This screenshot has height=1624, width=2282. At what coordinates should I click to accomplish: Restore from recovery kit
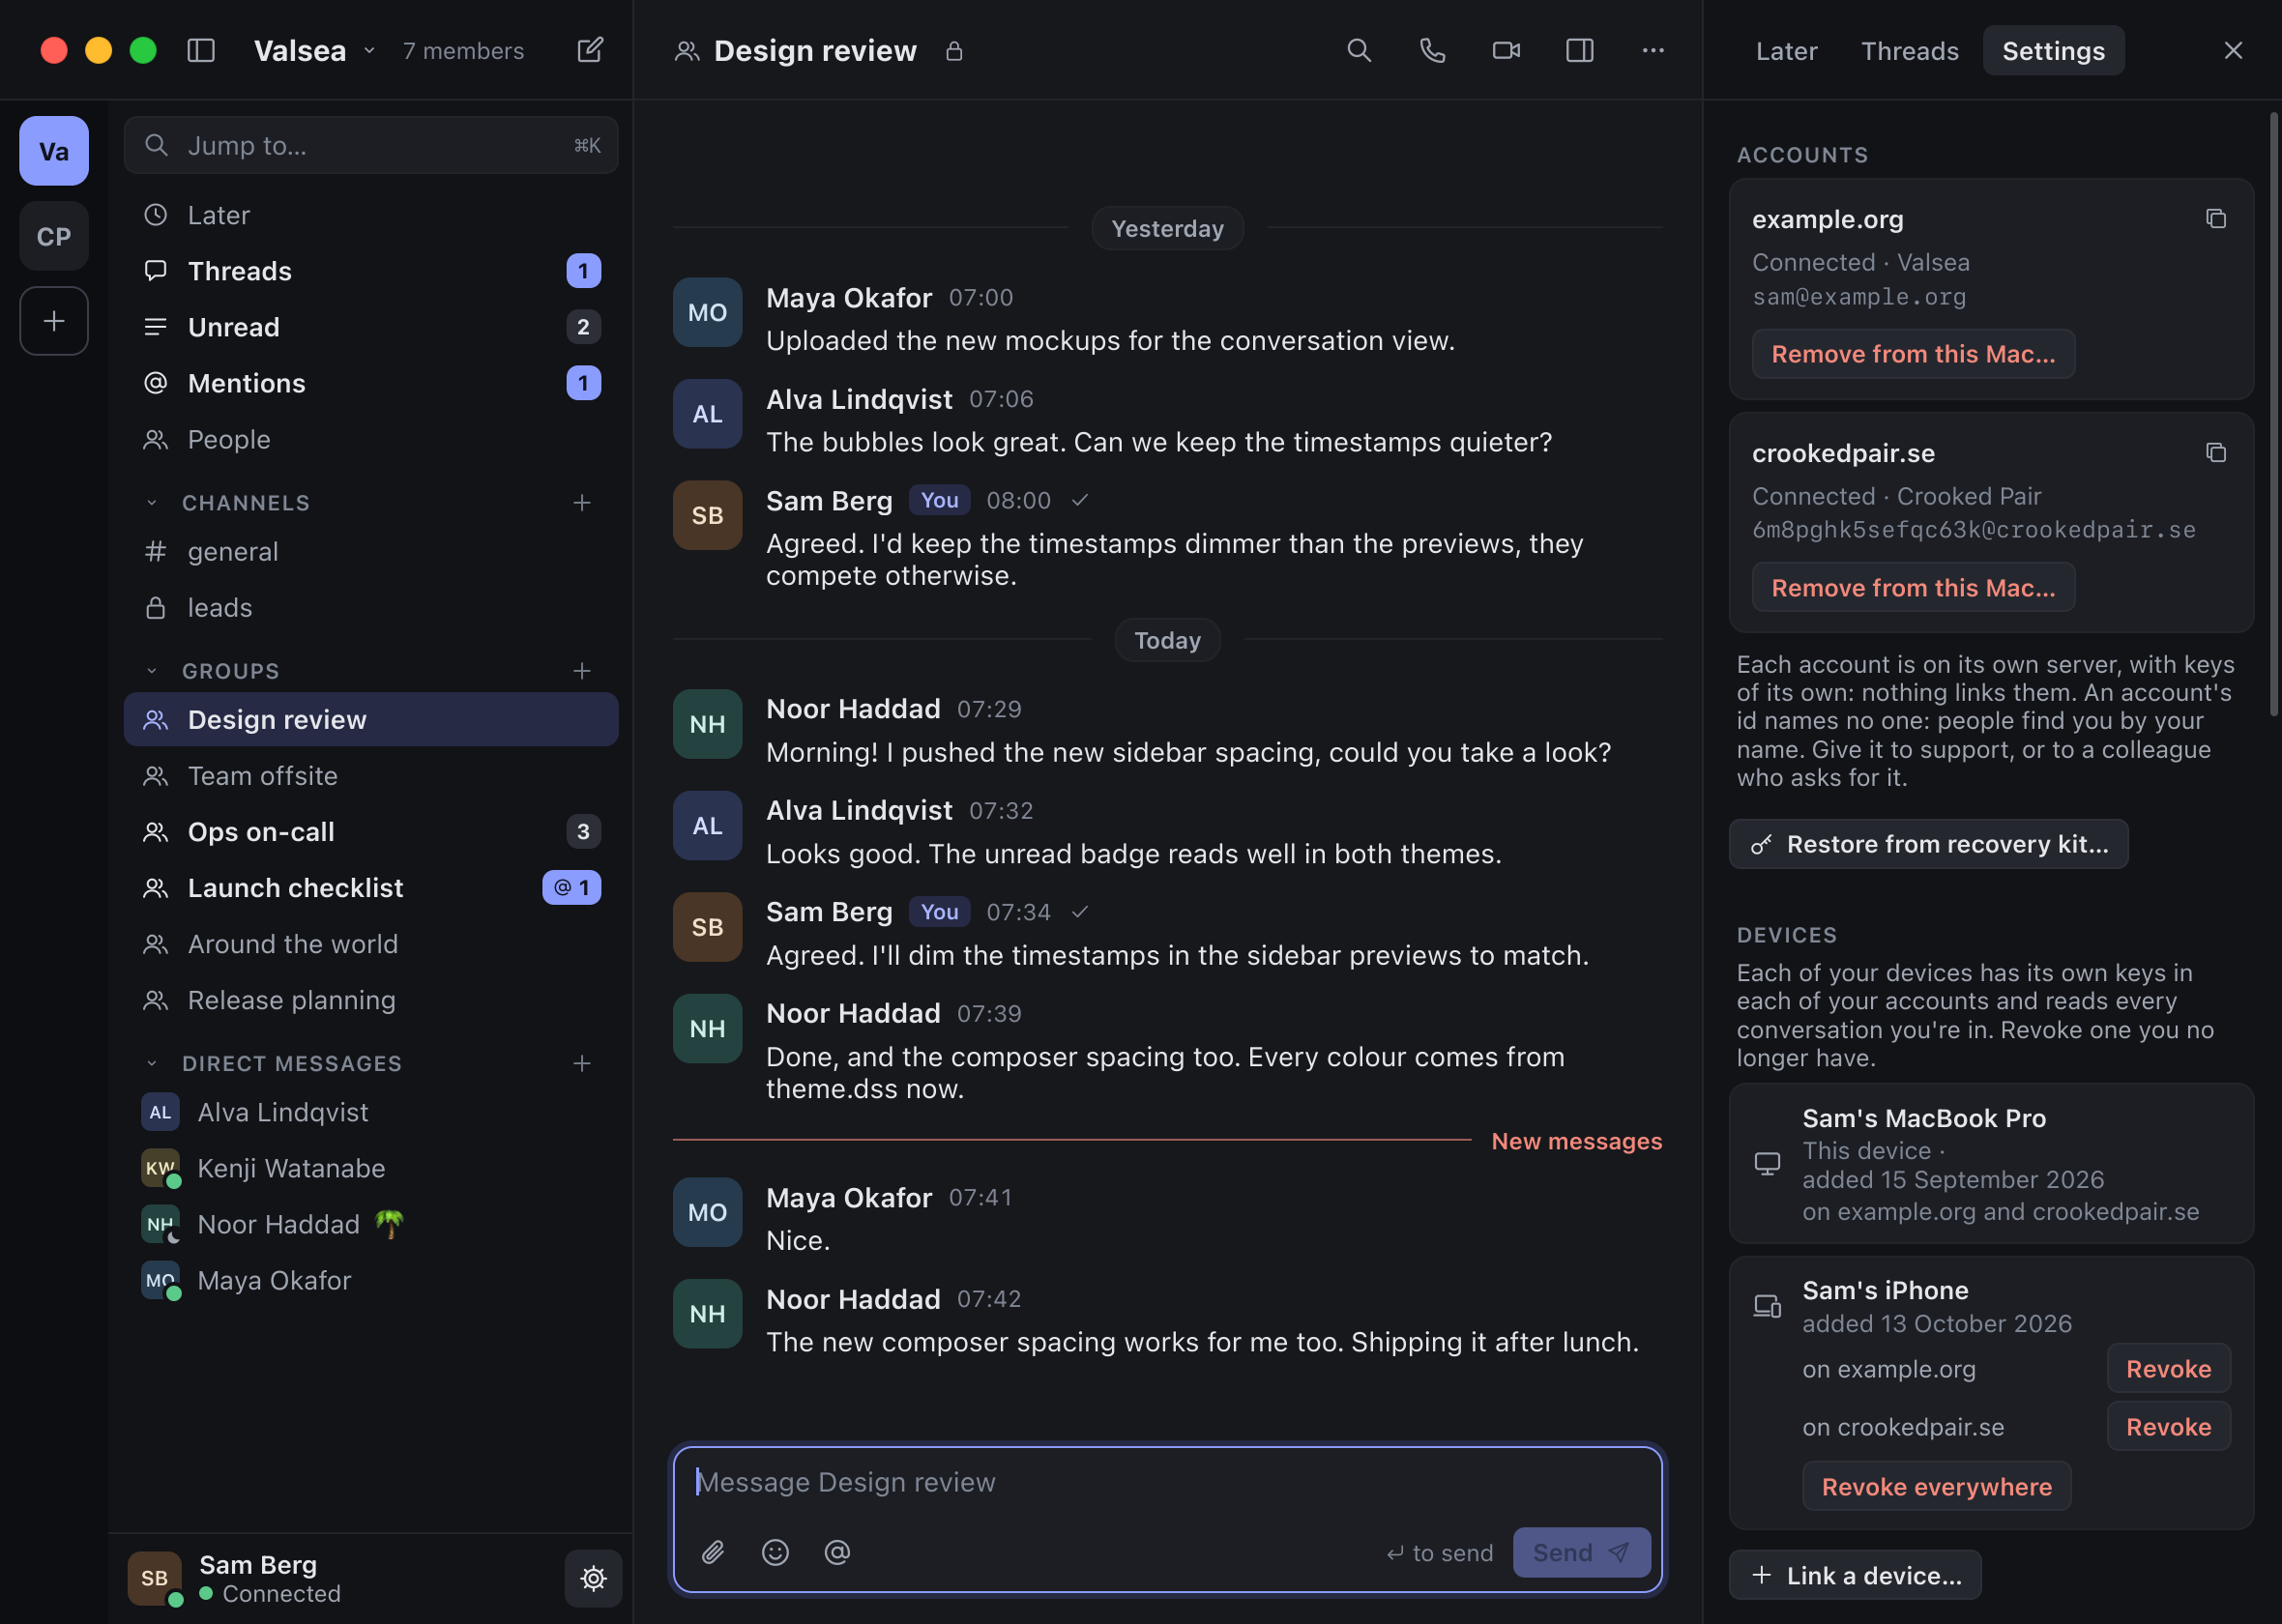1928,844
